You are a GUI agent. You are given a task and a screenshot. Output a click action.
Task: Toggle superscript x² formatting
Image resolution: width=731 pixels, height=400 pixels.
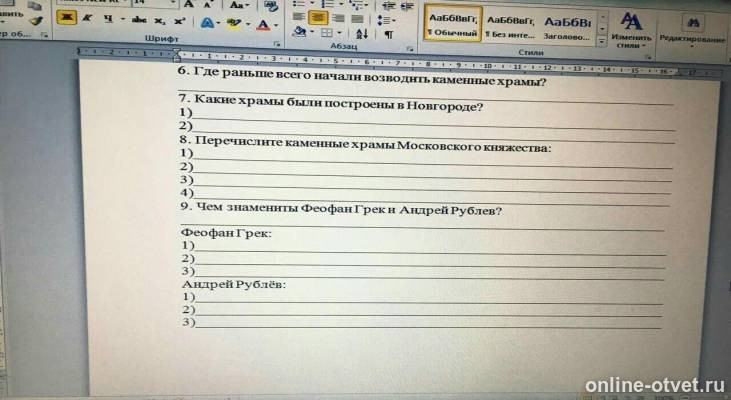tap(179, 21)
